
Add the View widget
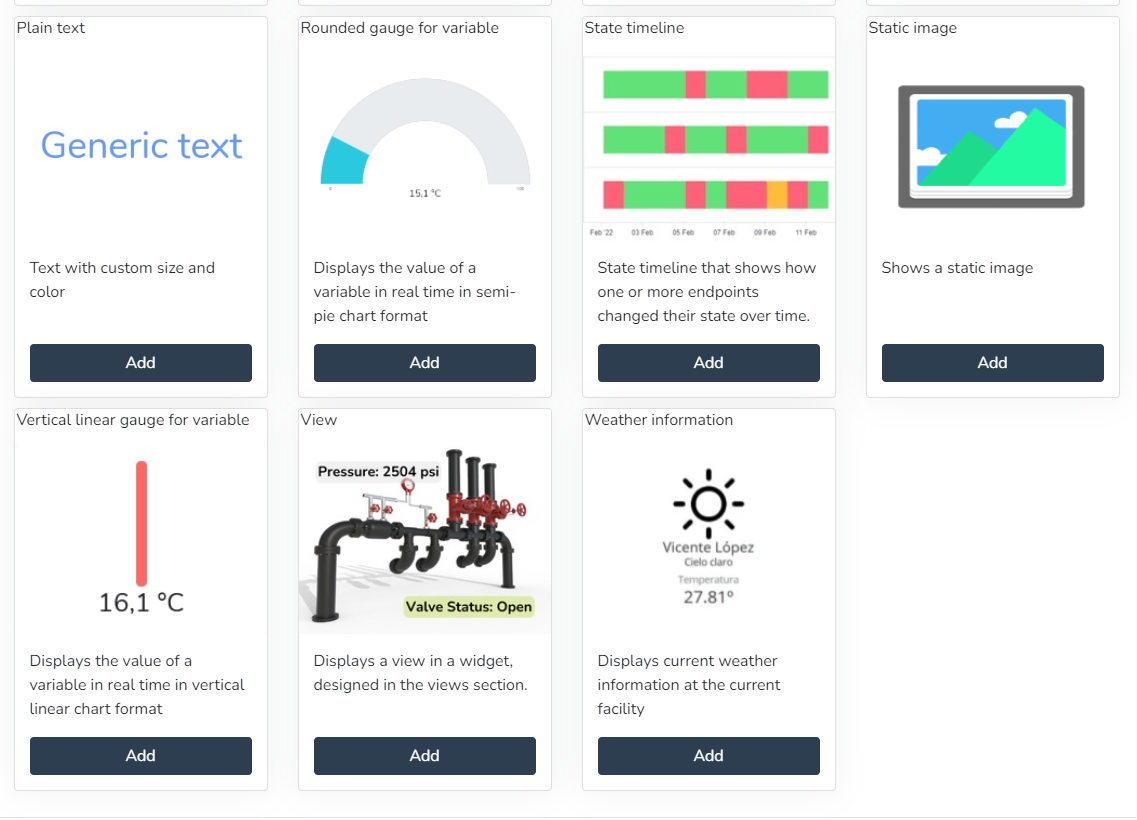[x=424, y=756]
